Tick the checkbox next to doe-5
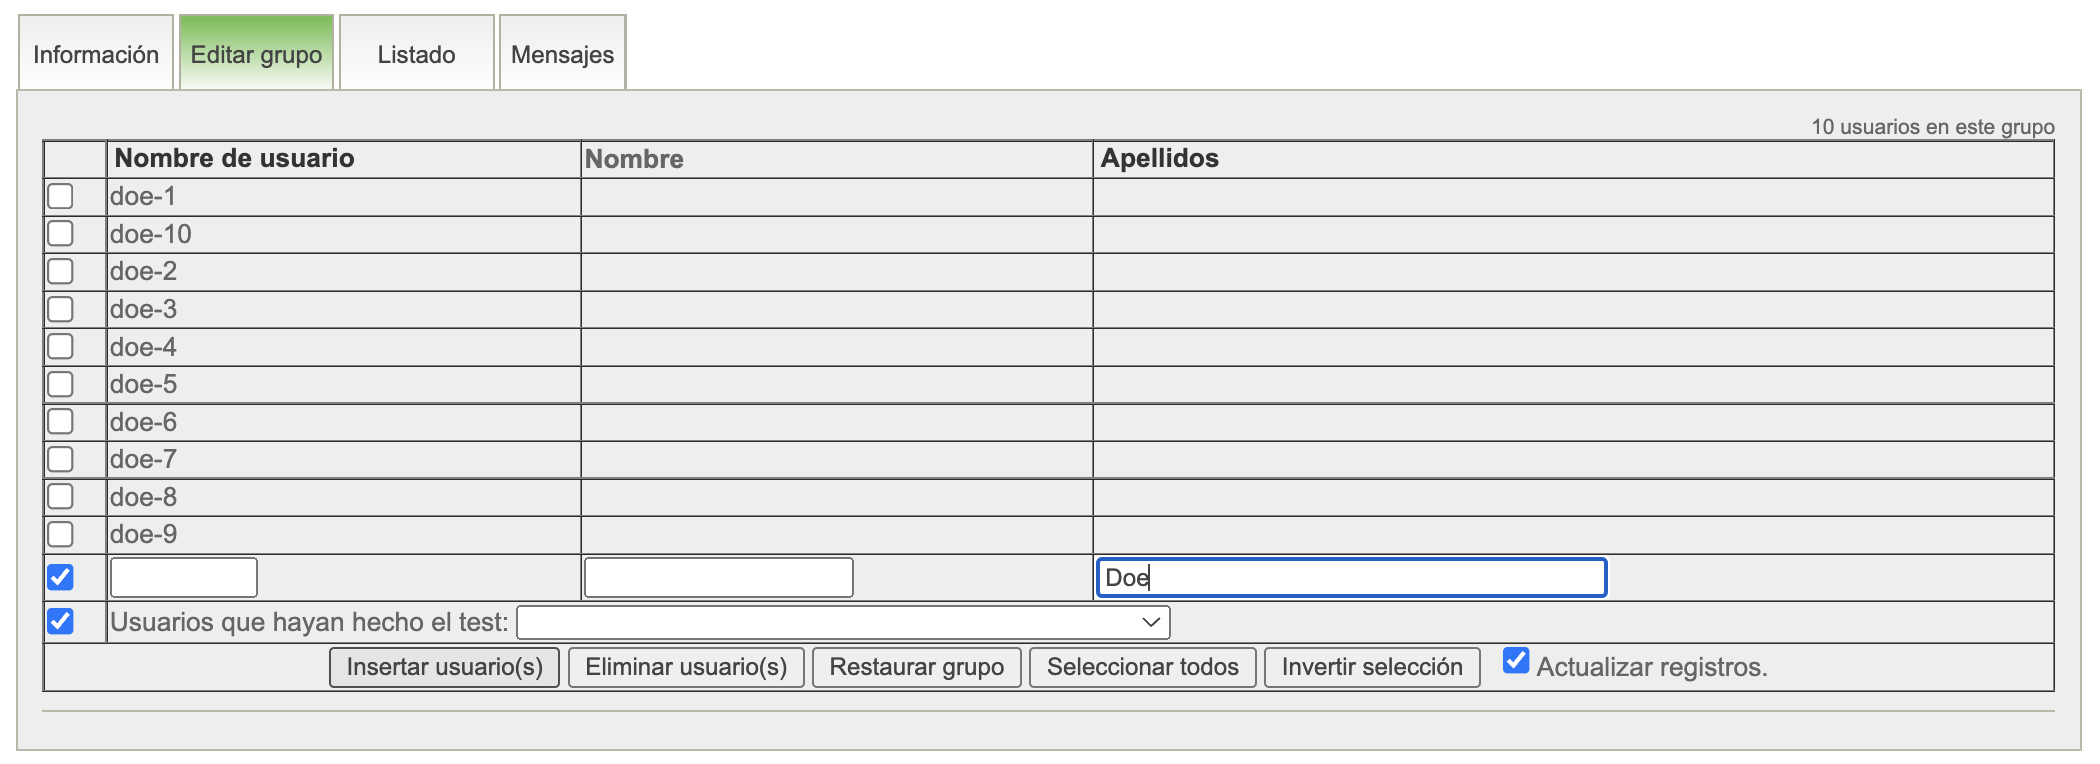Screen dimensions: 2100x764 point(61,384)
